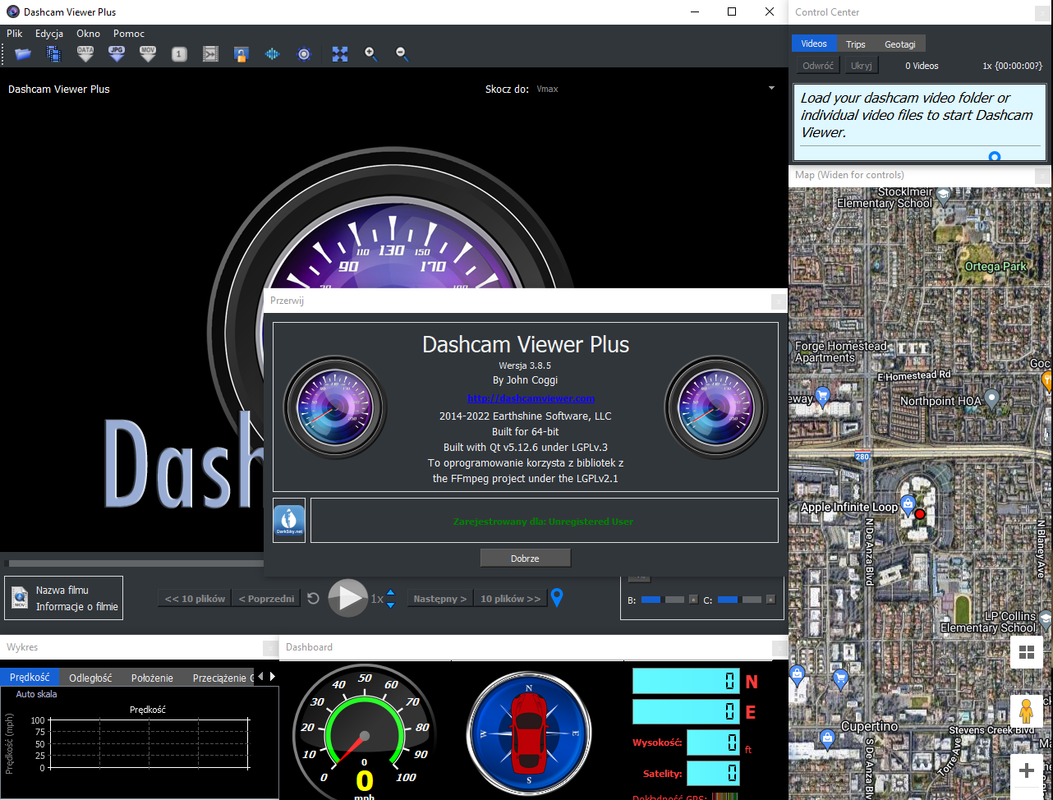
Task: Go to next file with 'Następny >'
Action: [x=440, y=598]
